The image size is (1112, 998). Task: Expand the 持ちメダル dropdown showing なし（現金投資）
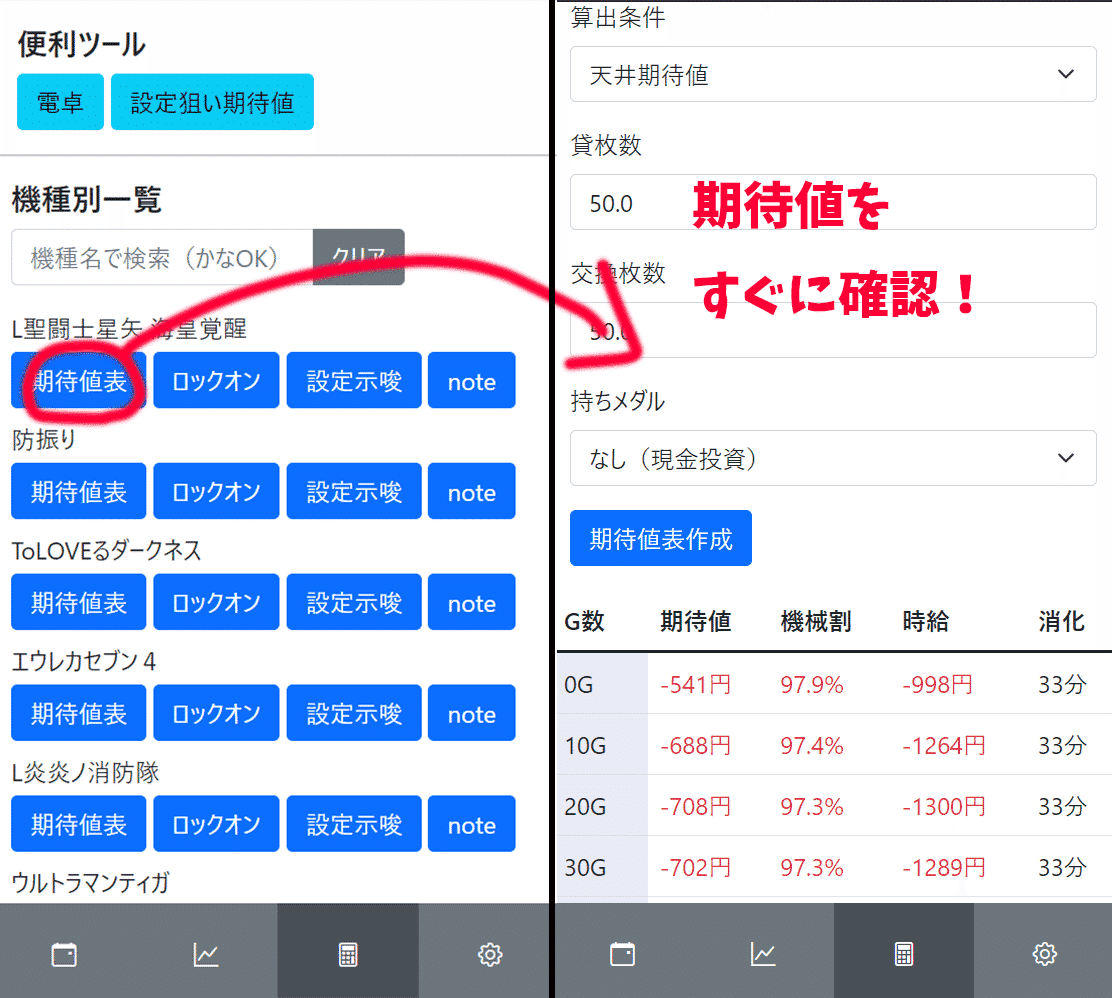point(832,457)
